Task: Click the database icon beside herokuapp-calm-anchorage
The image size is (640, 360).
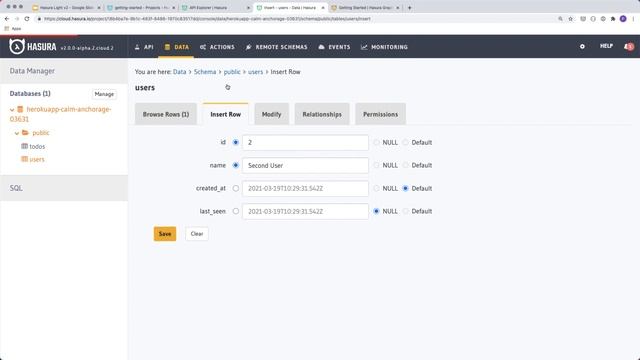Action: click(20, 109)
